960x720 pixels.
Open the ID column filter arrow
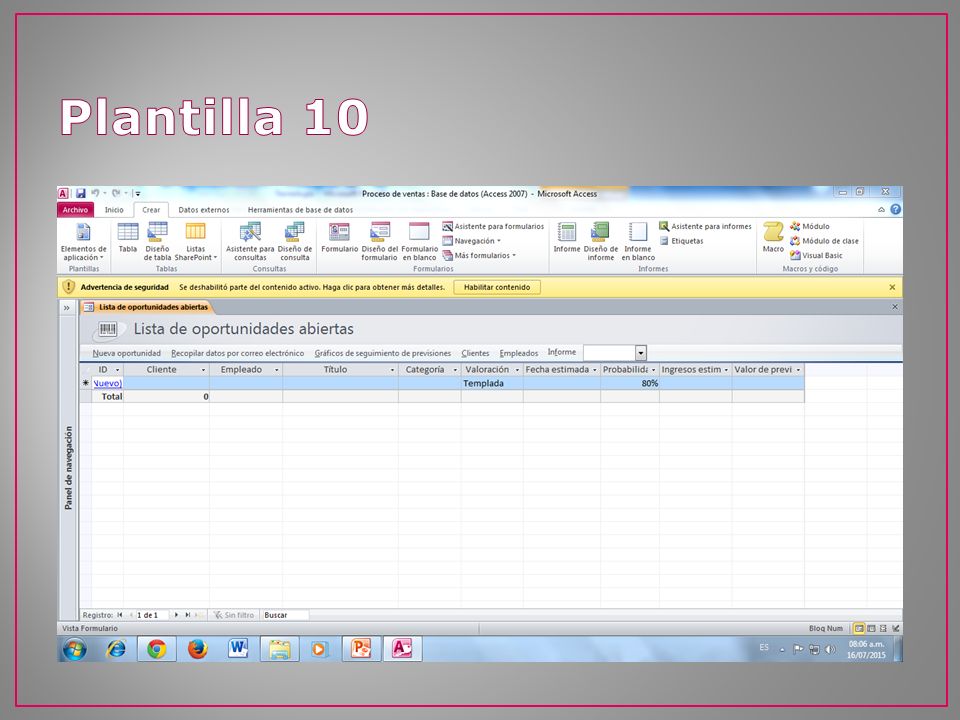(118, 370)
